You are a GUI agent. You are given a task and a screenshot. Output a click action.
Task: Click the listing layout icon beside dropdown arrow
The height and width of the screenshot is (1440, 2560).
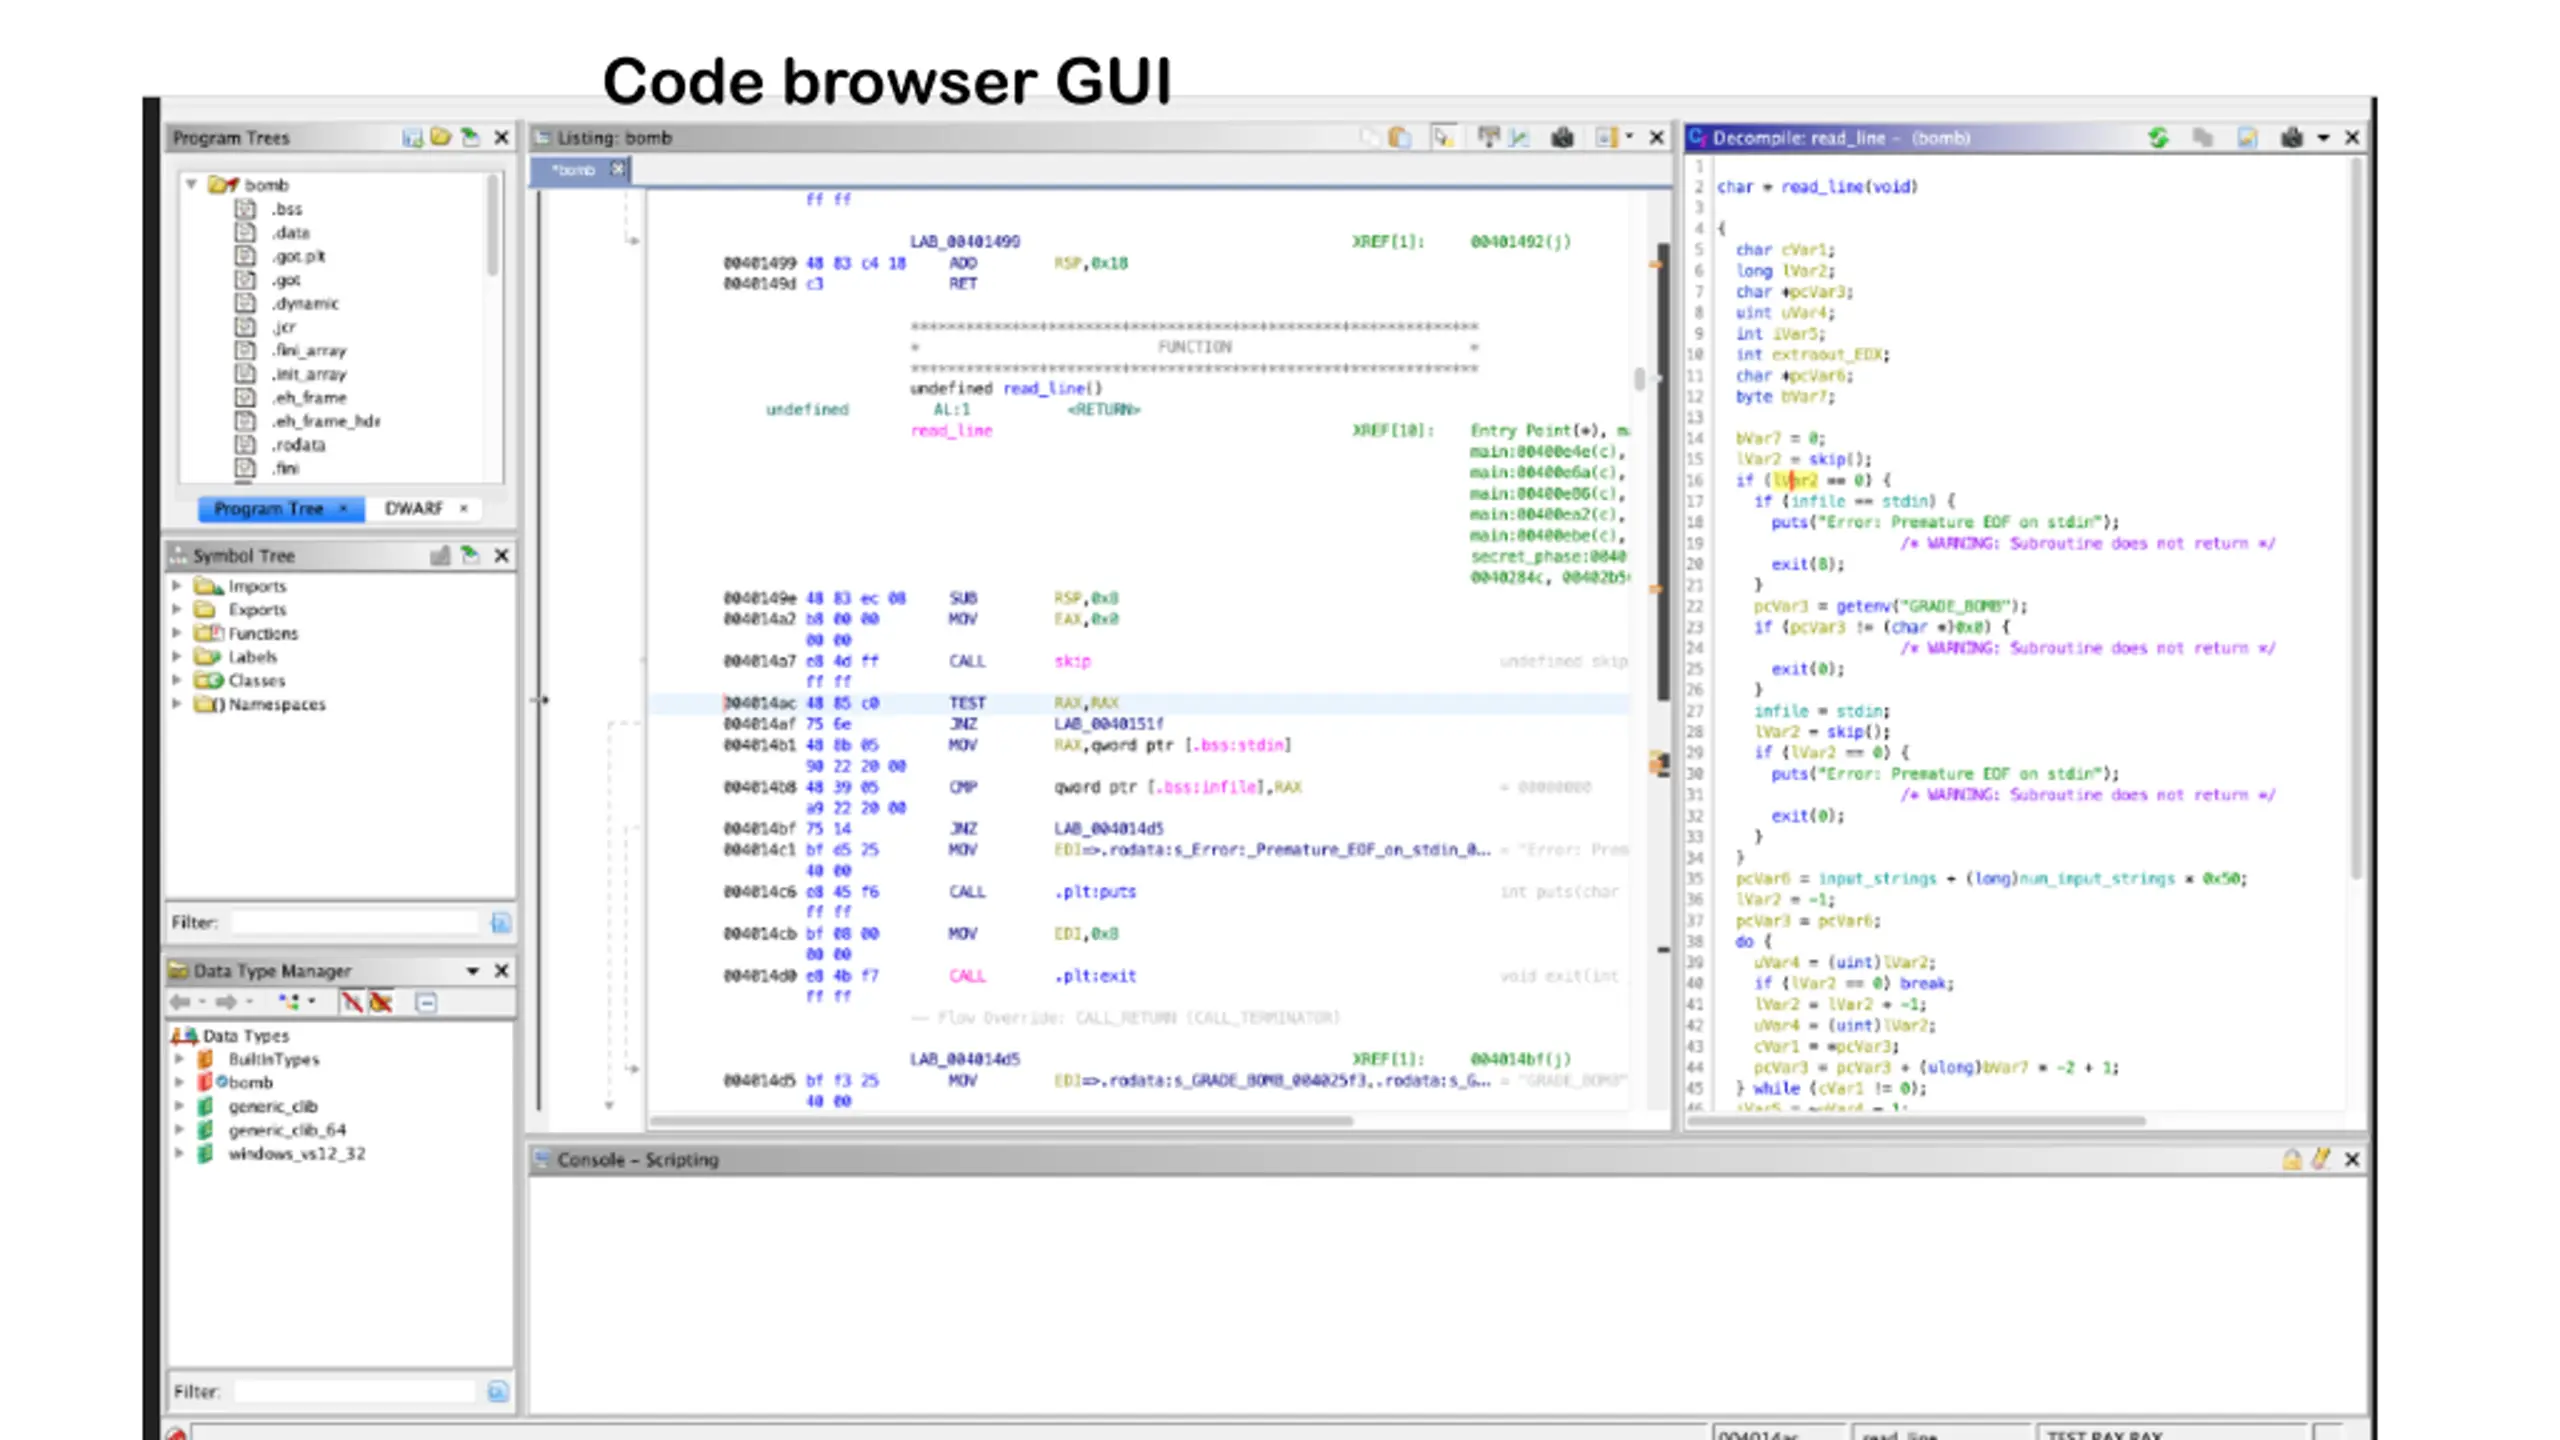1606,137
